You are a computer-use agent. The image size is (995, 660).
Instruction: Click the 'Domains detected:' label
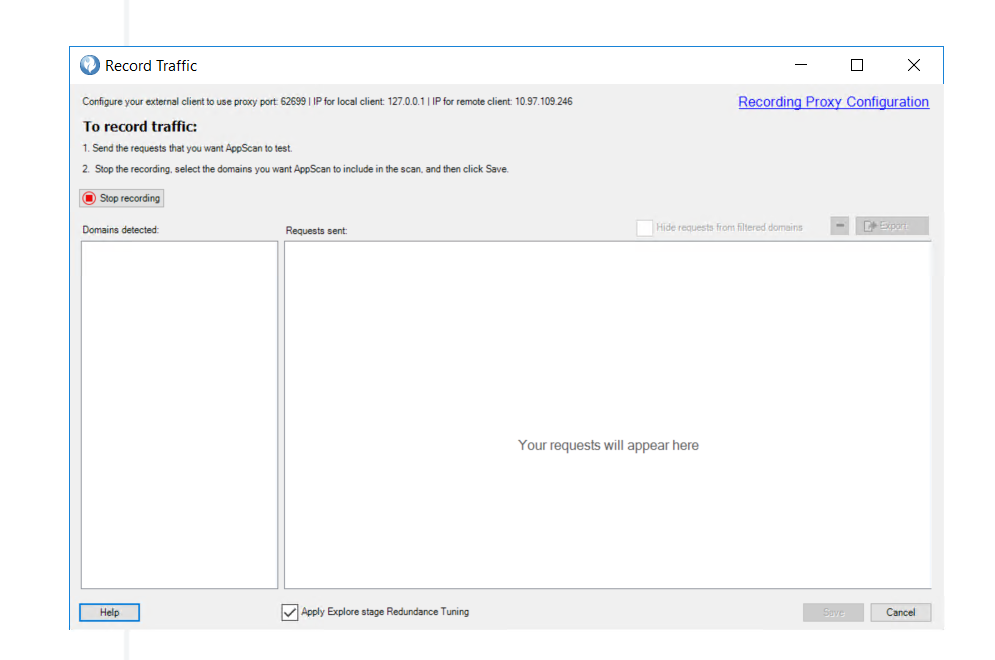click(x=121, y=230)
